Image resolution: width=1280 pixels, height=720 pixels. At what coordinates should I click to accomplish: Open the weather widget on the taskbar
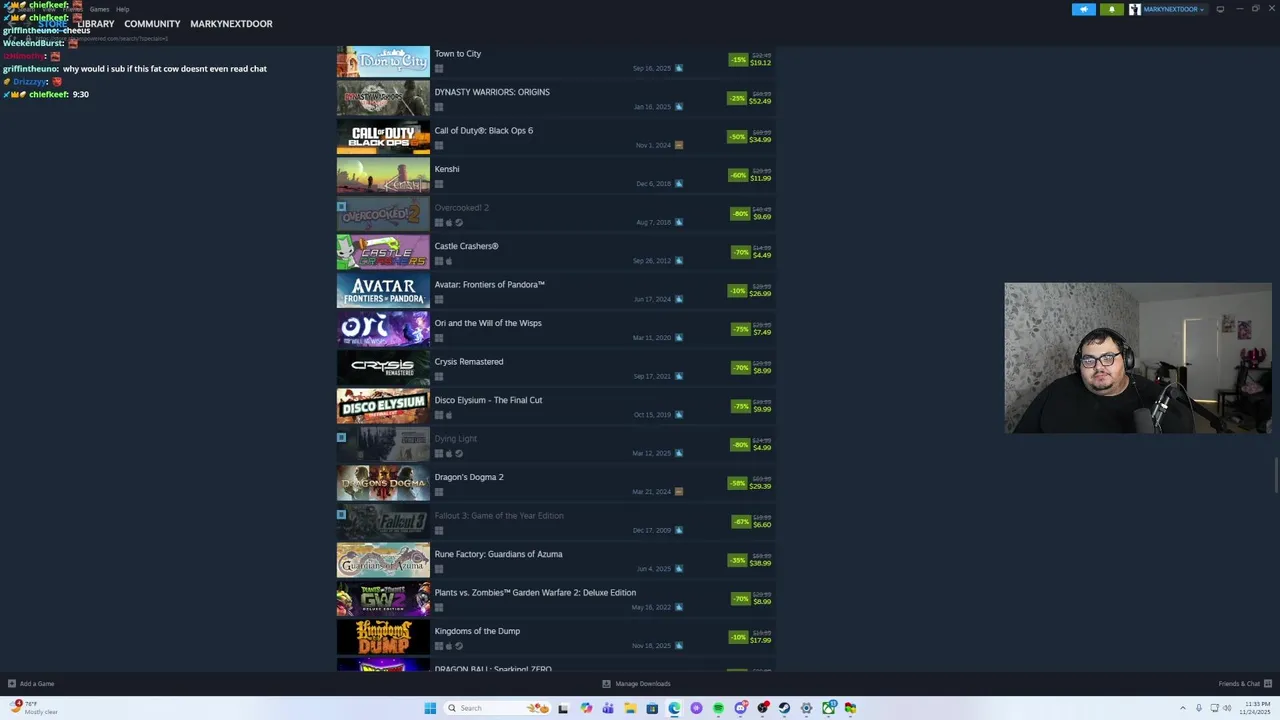coord(33,708)
